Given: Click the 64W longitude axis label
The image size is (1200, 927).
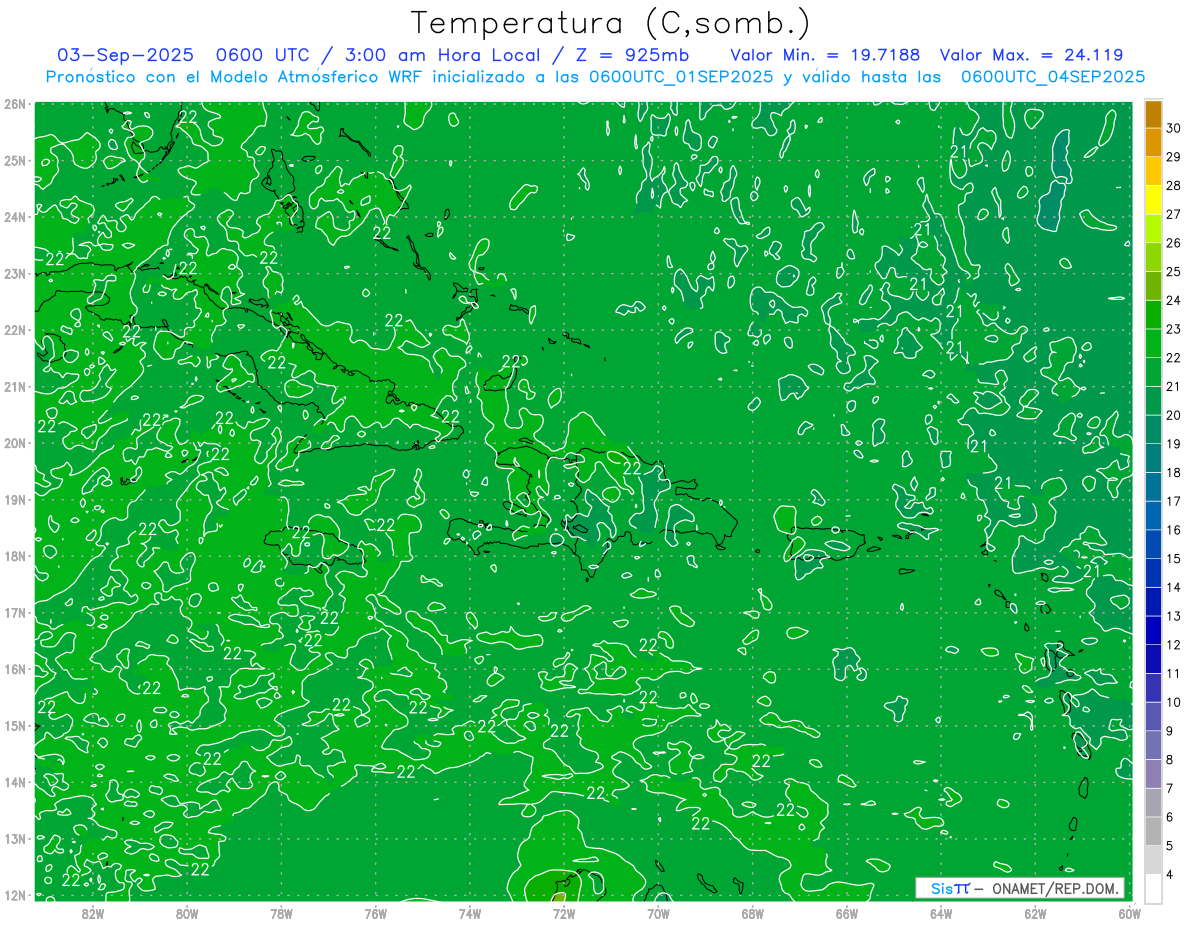Looking at the screenshot, I should (940, 913).
